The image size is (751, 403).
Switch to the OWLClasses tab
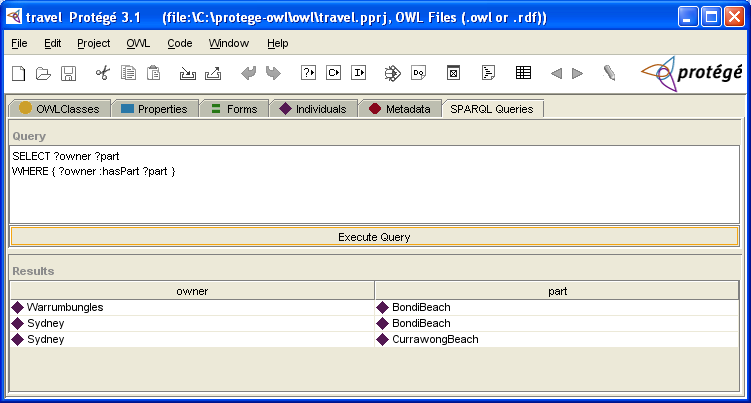point(58,109)
